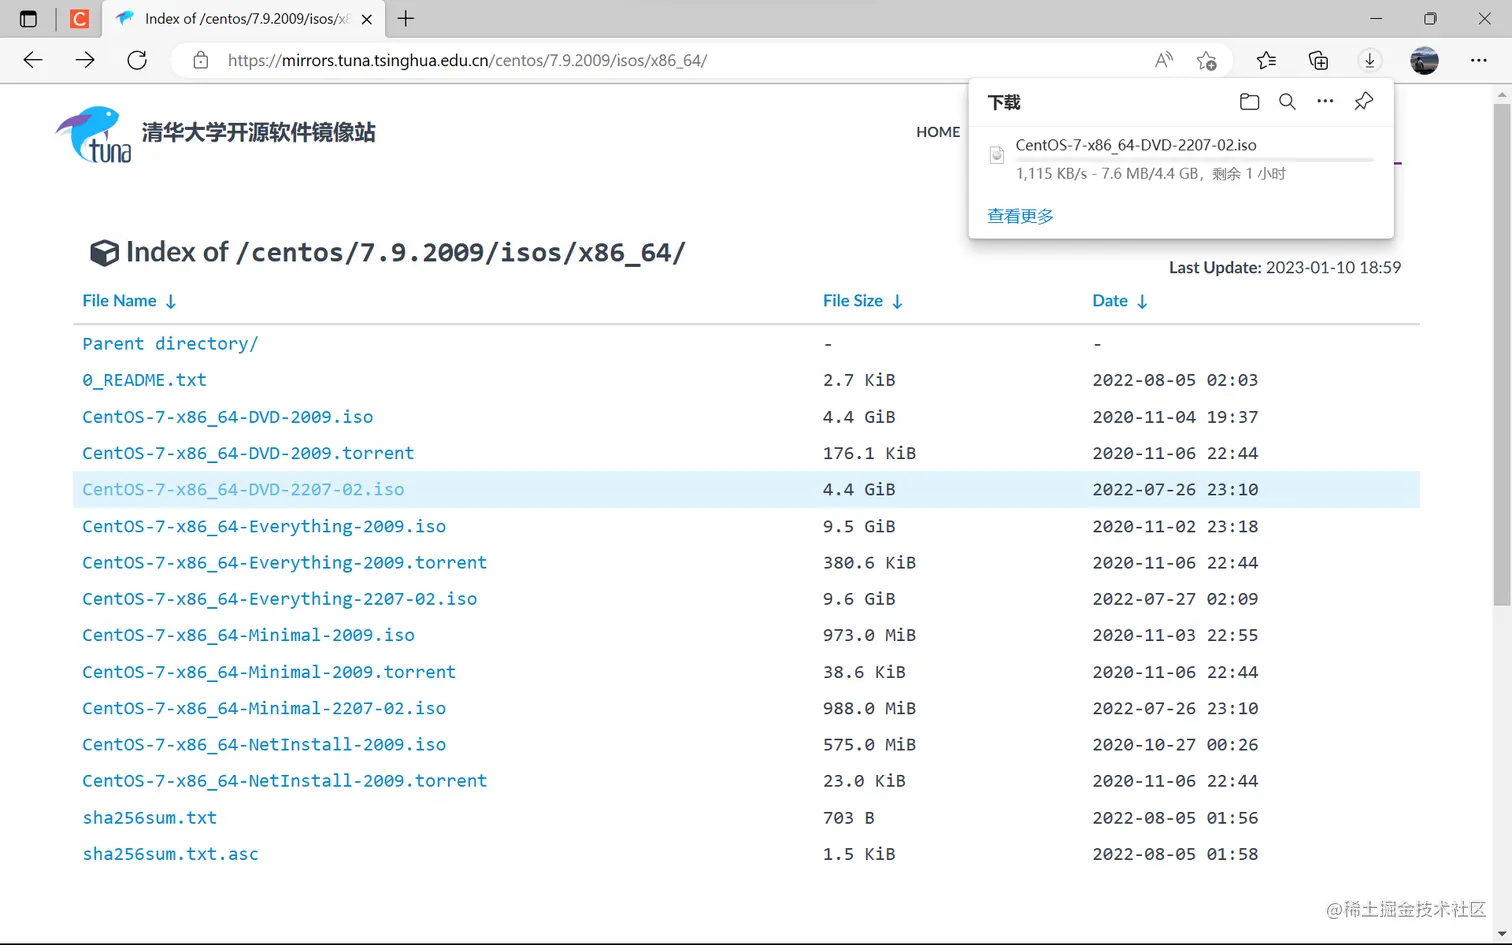Click the Index of page heading
The width and height of the screenshot is (1512, 945).
pos(388,252)
